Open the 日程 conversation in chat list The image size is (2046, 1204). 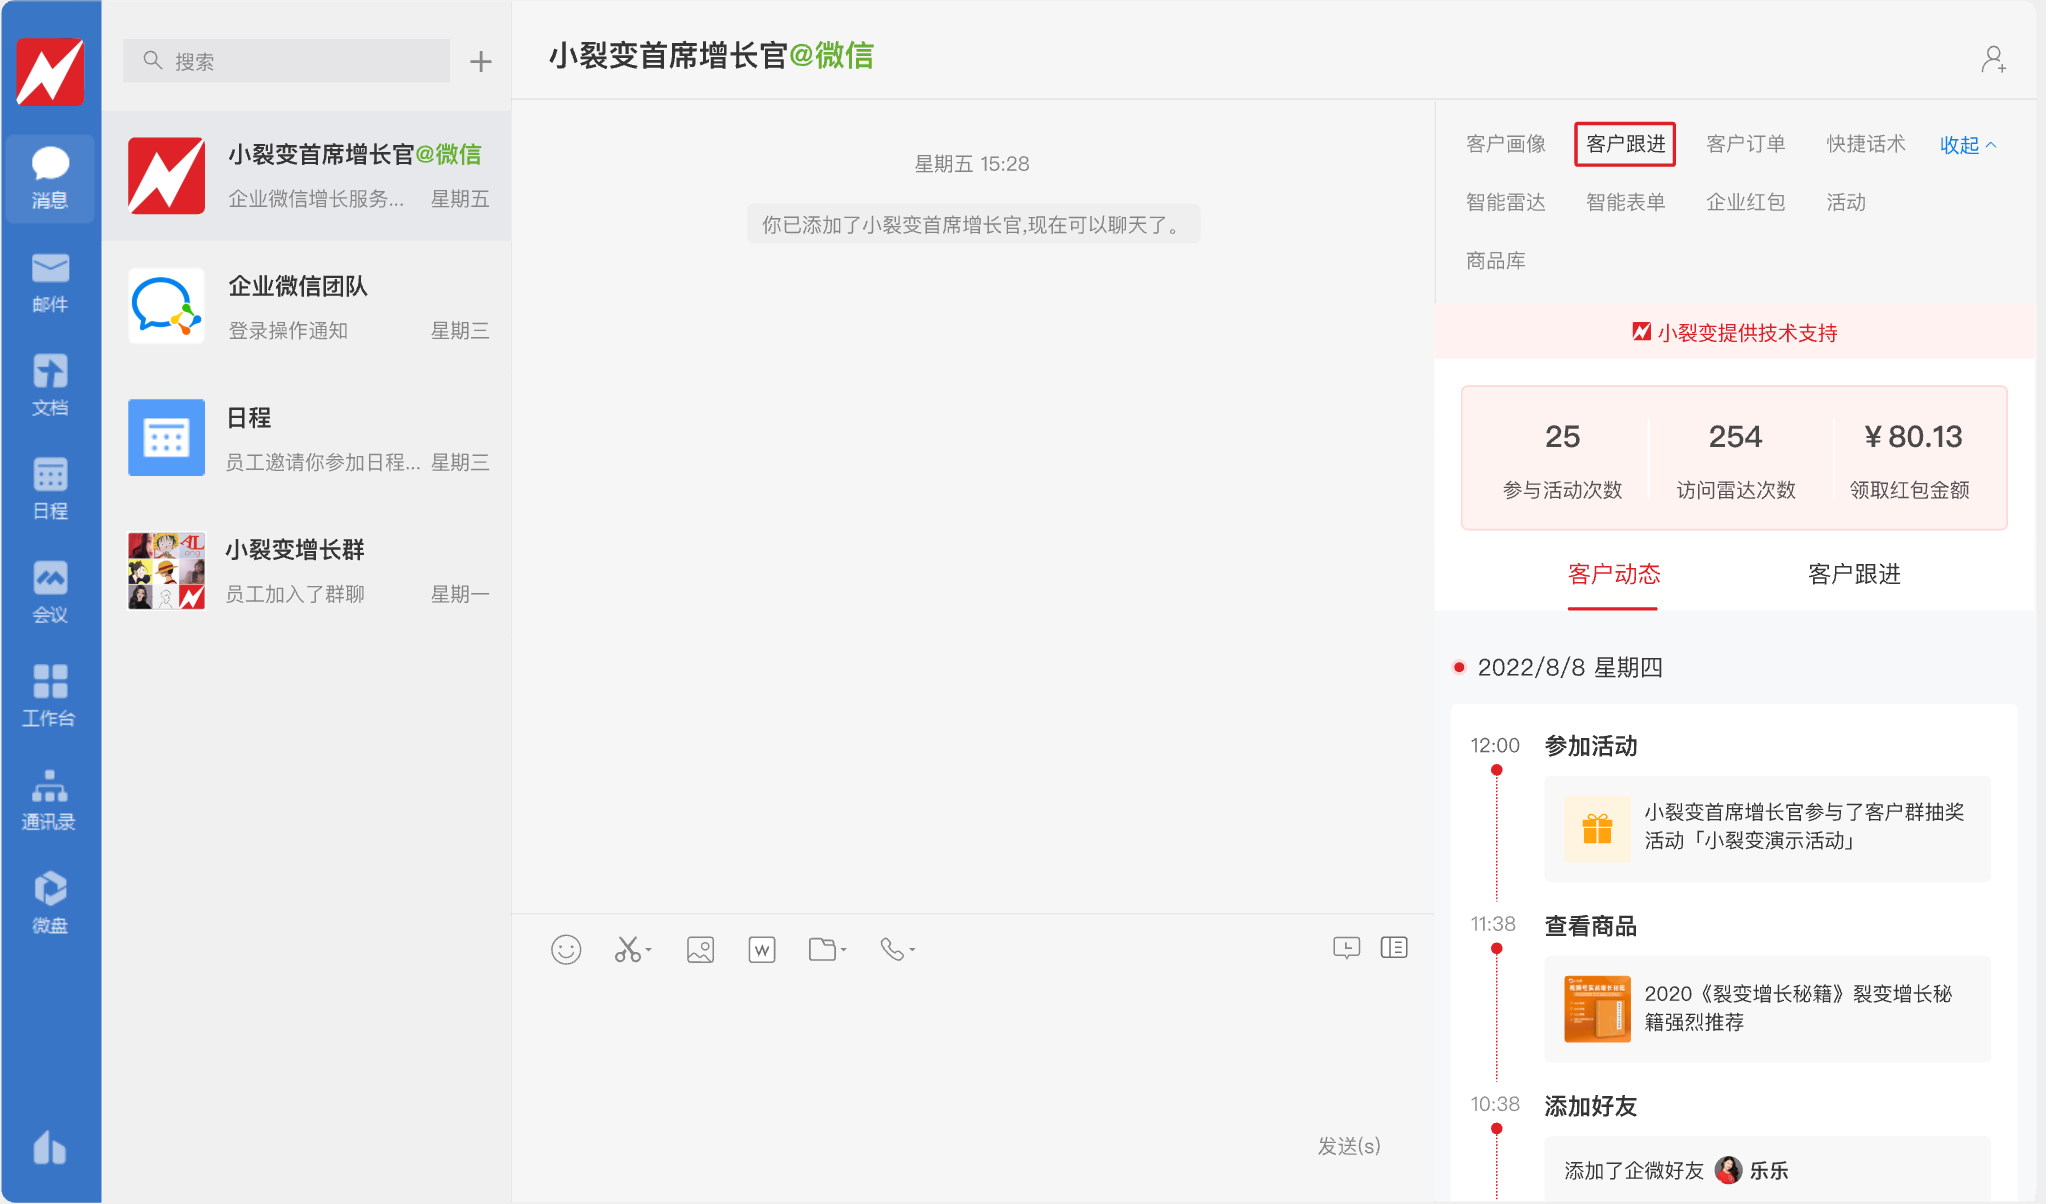coord(307,439)
